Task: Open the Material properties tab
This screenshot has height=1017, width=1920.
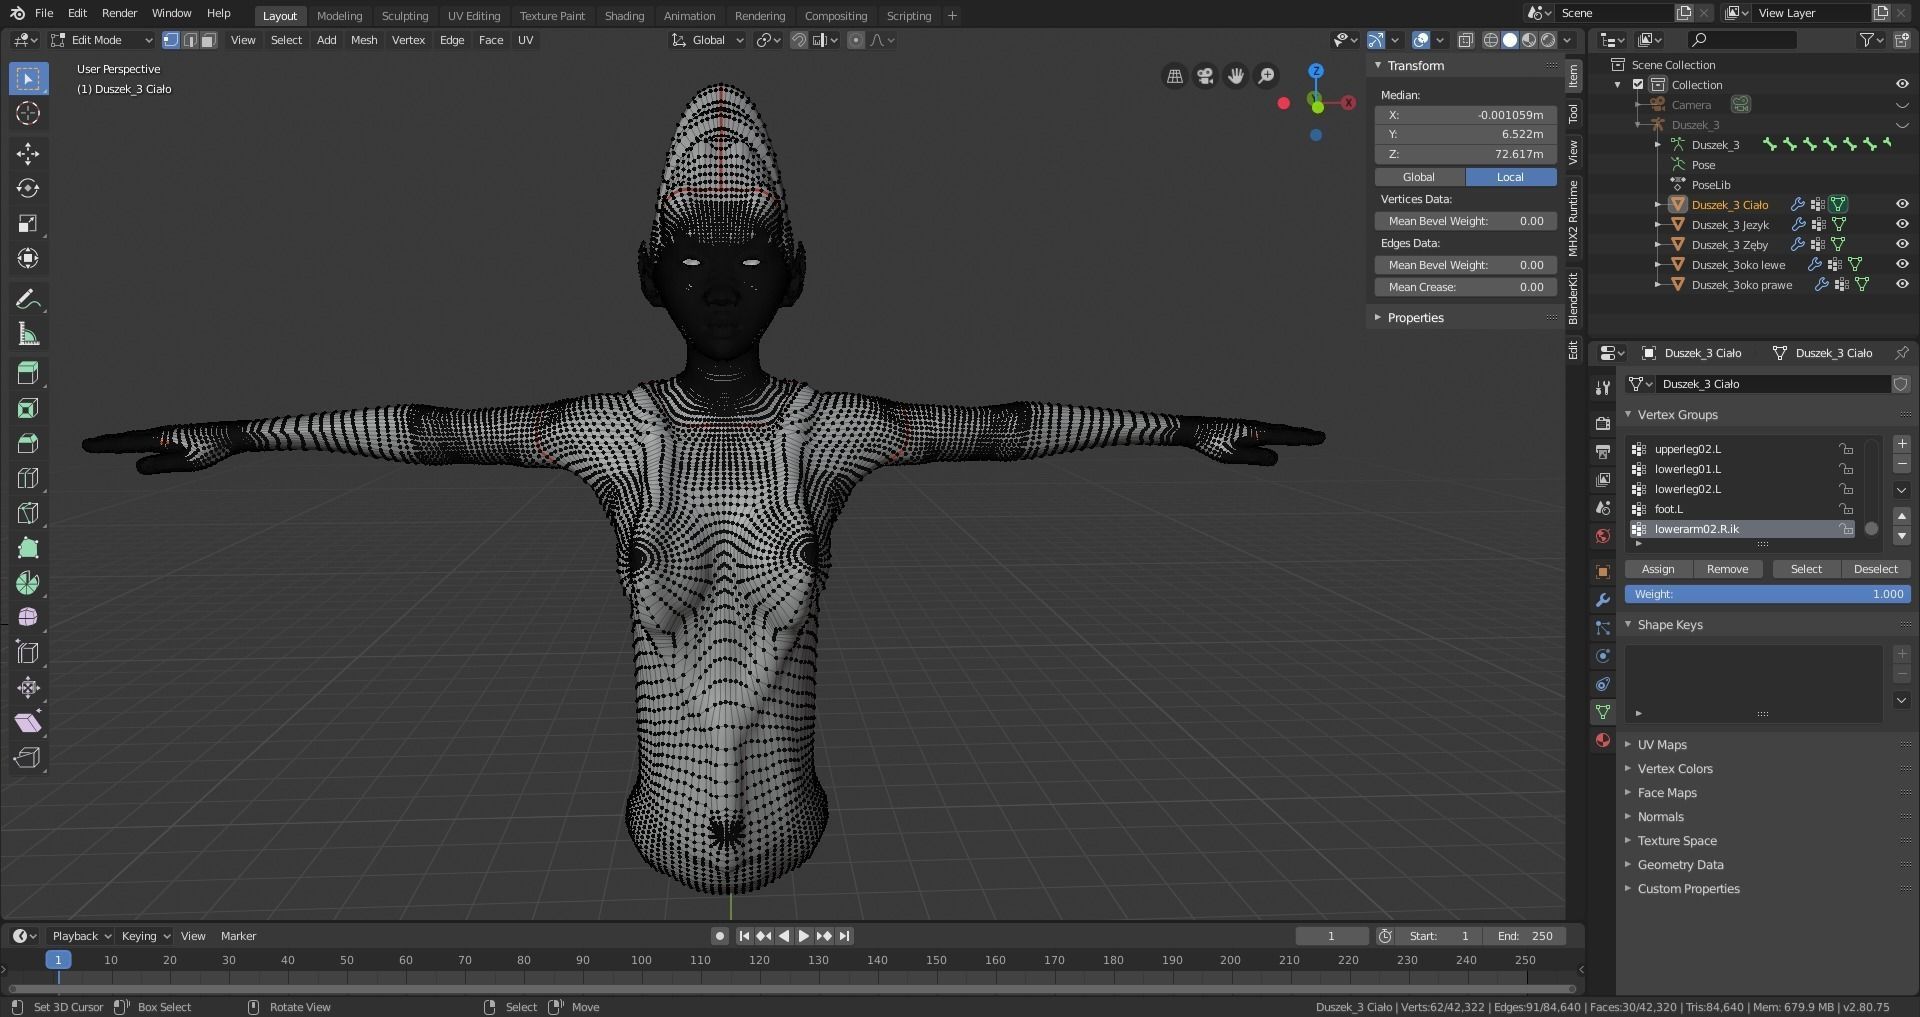Action: point(1603,740)
